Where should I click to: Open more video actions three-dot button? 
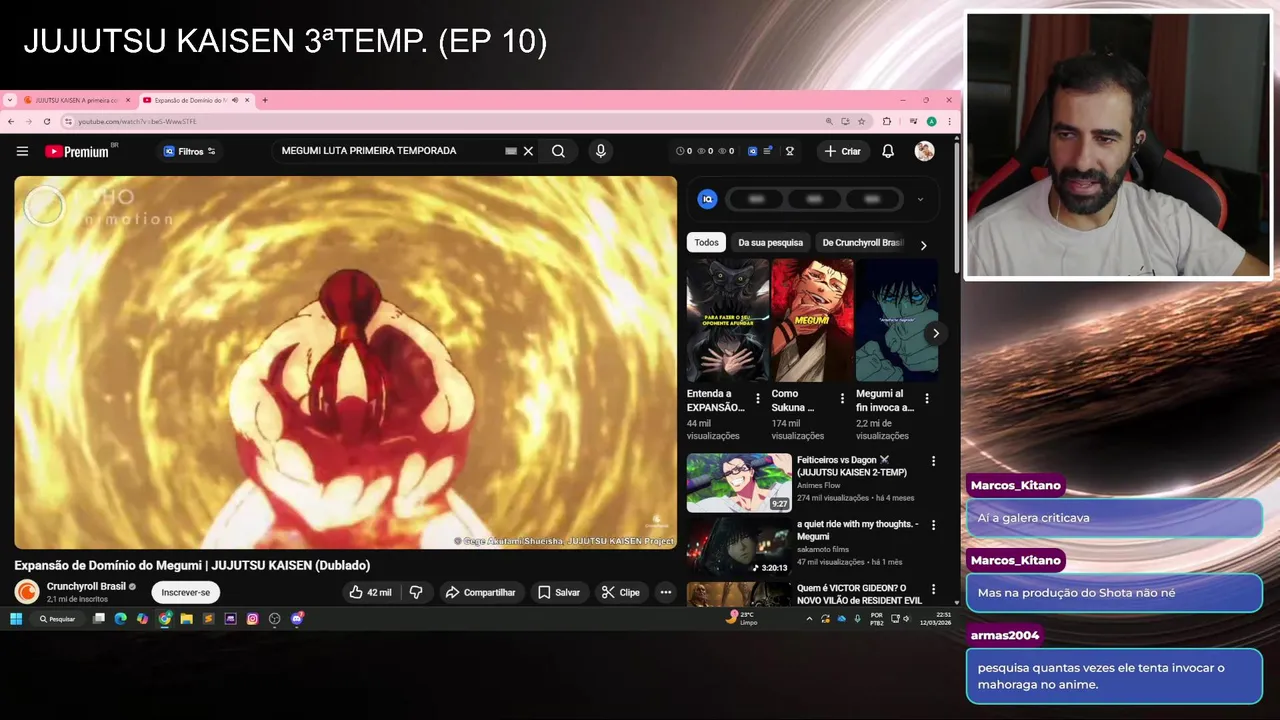click(x=665, y=592)
